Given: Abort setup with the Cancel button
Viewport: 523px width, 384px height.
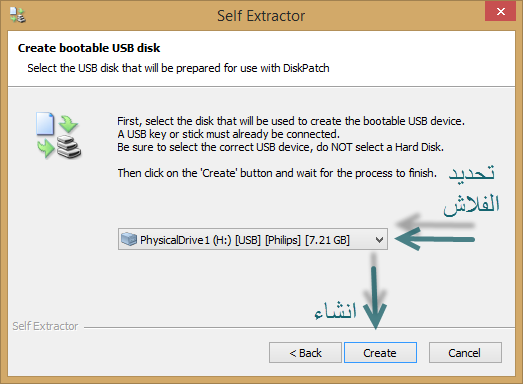Looking at the screenshot, I should [x=465, y=352].
